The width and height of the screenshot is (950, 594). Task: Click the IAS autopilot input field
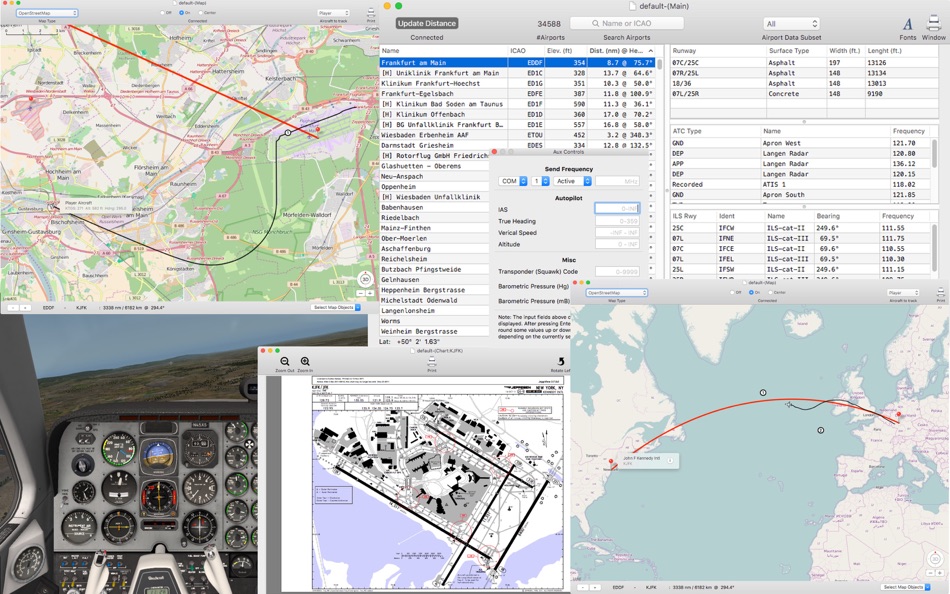pos(617,209)
